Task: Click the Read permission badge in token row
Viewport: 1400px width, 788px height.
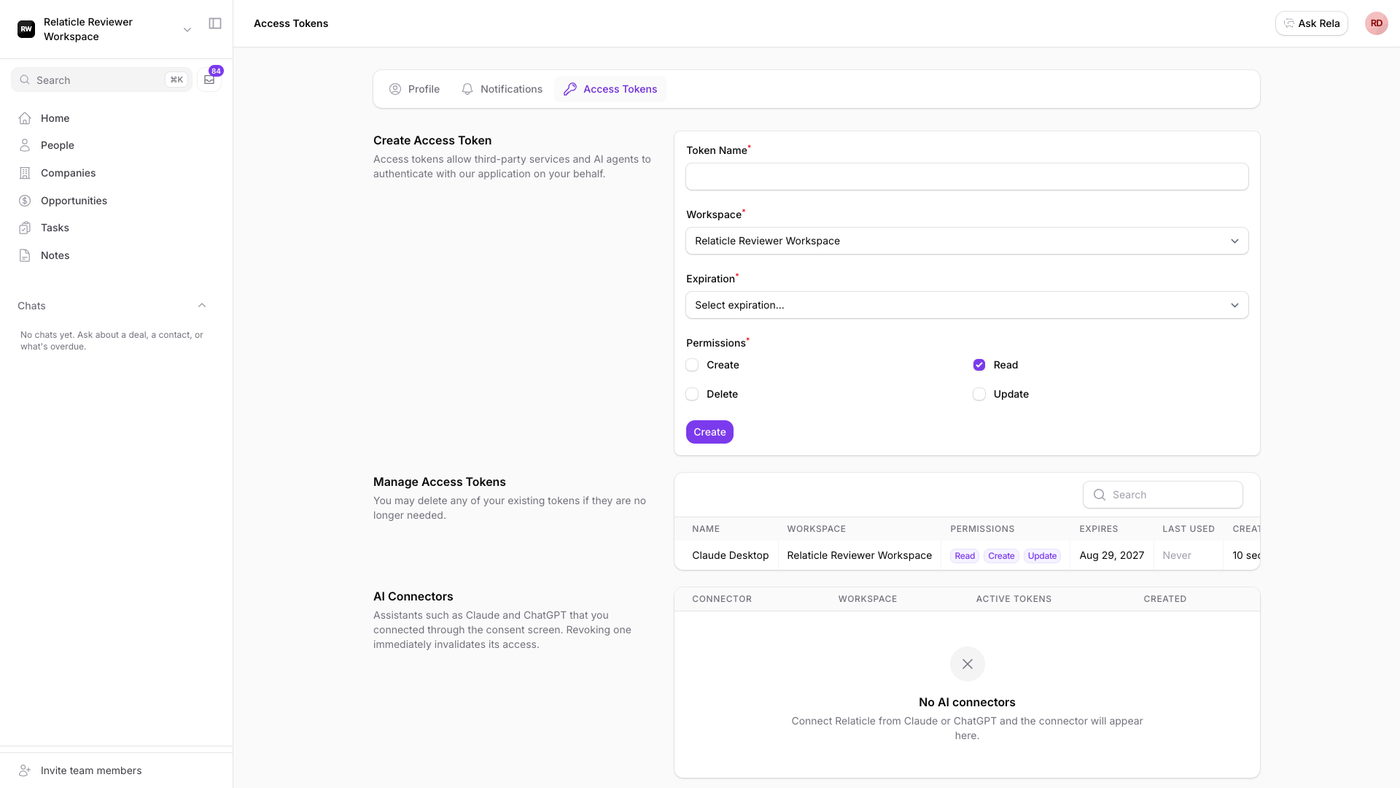Action: (x=964, y=556)
